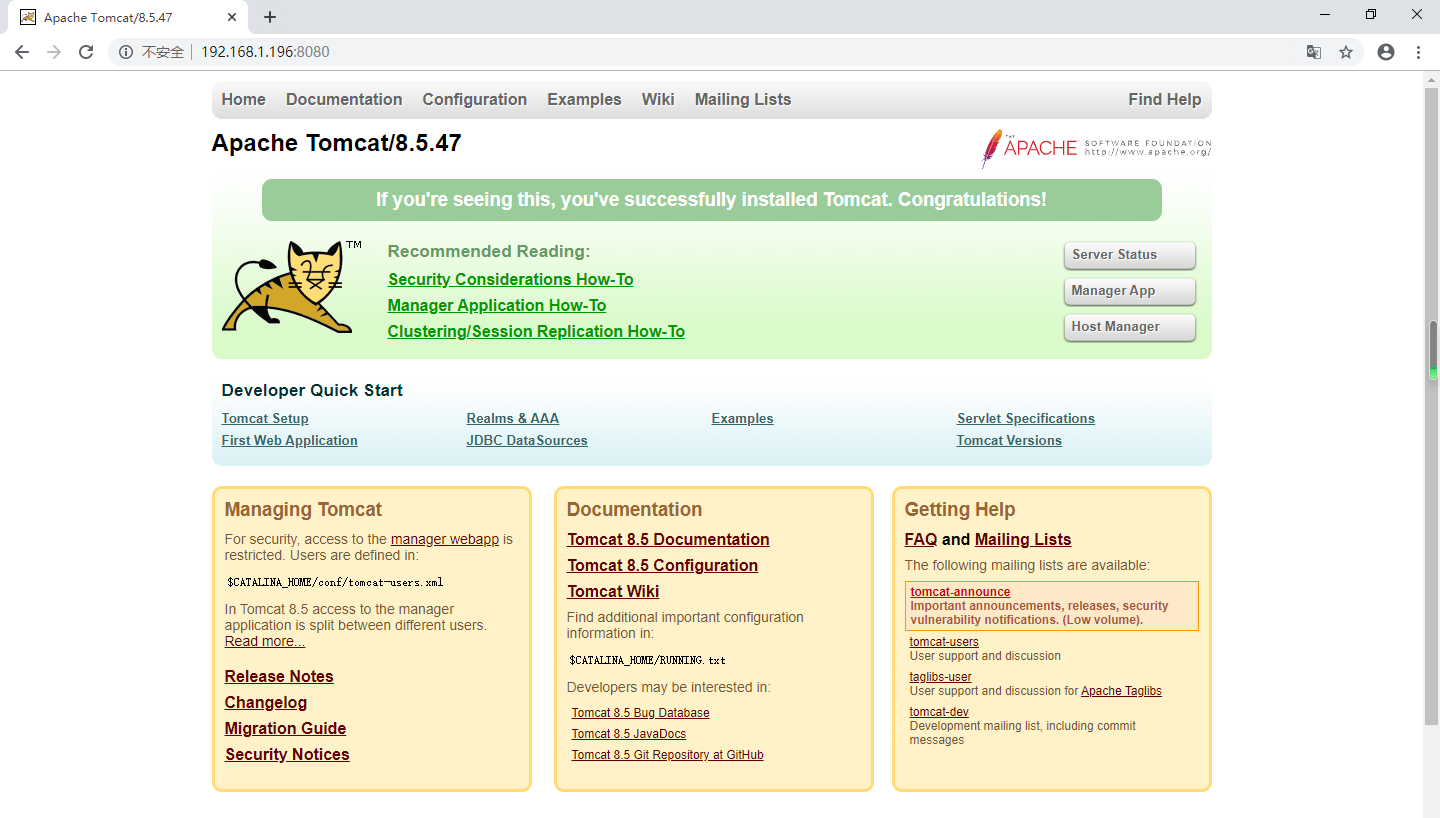The image size is (1440, 818).
Task: Click the $CATALINA_HOME/RUNNING.txt path text
Action: (648, 660)
